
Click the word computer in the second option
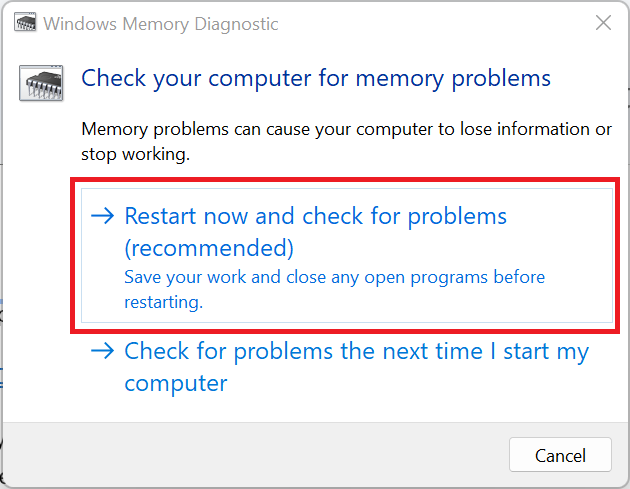coord(175,383)
